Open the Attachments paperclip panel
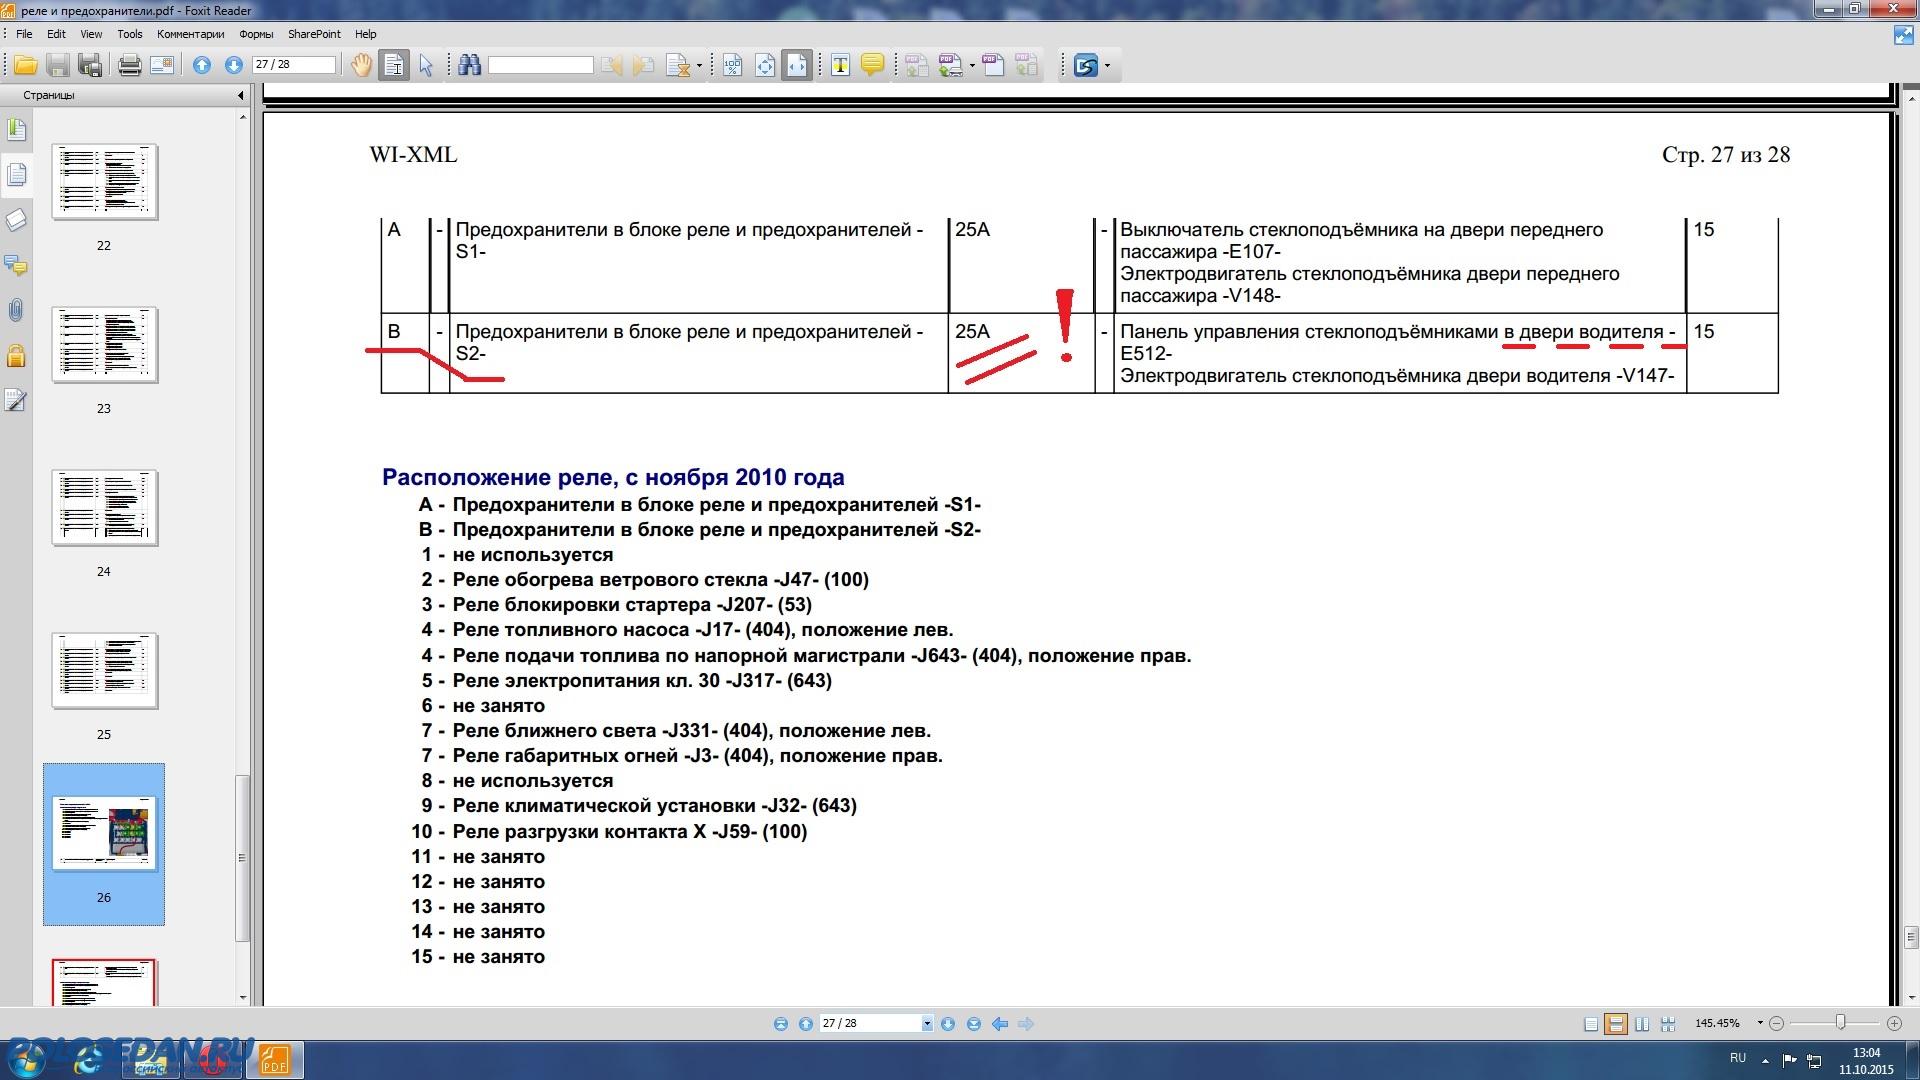Image resolution: width=1920 pixels, height=1080 pixels. point(16,311)
